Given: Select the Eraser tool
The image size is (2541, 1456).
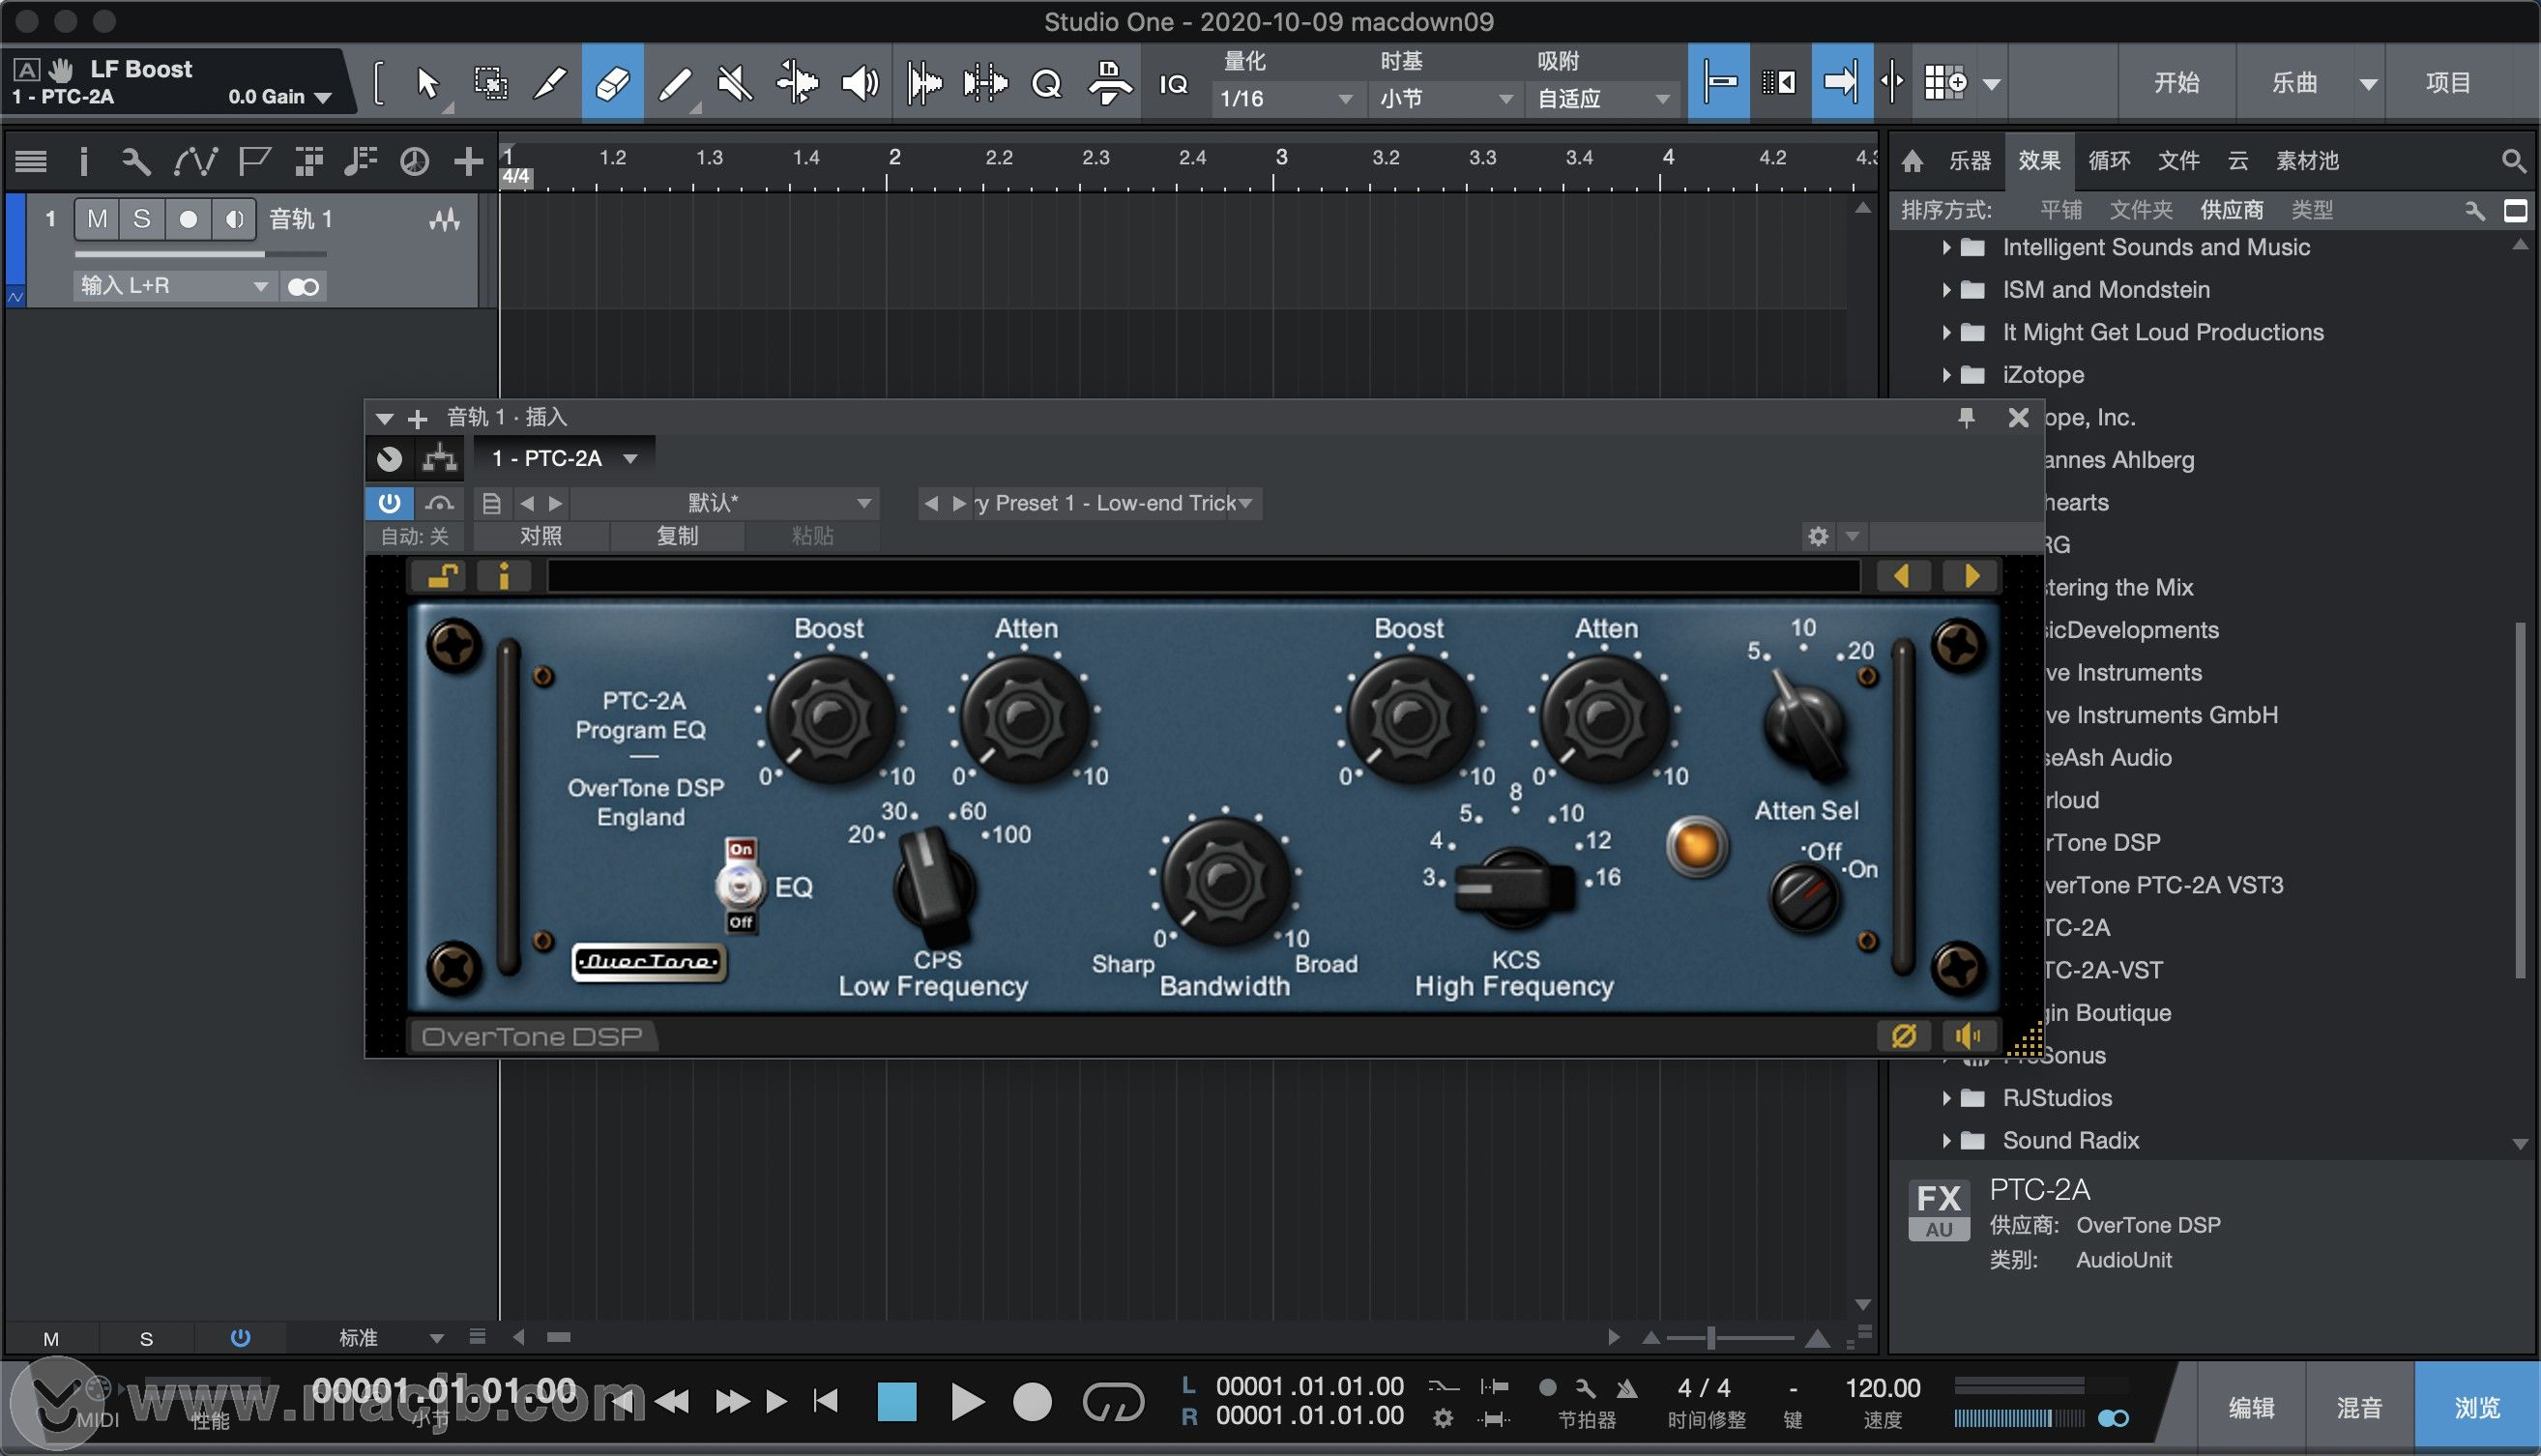Looking at the screenshot, I should tap(612, 83).
